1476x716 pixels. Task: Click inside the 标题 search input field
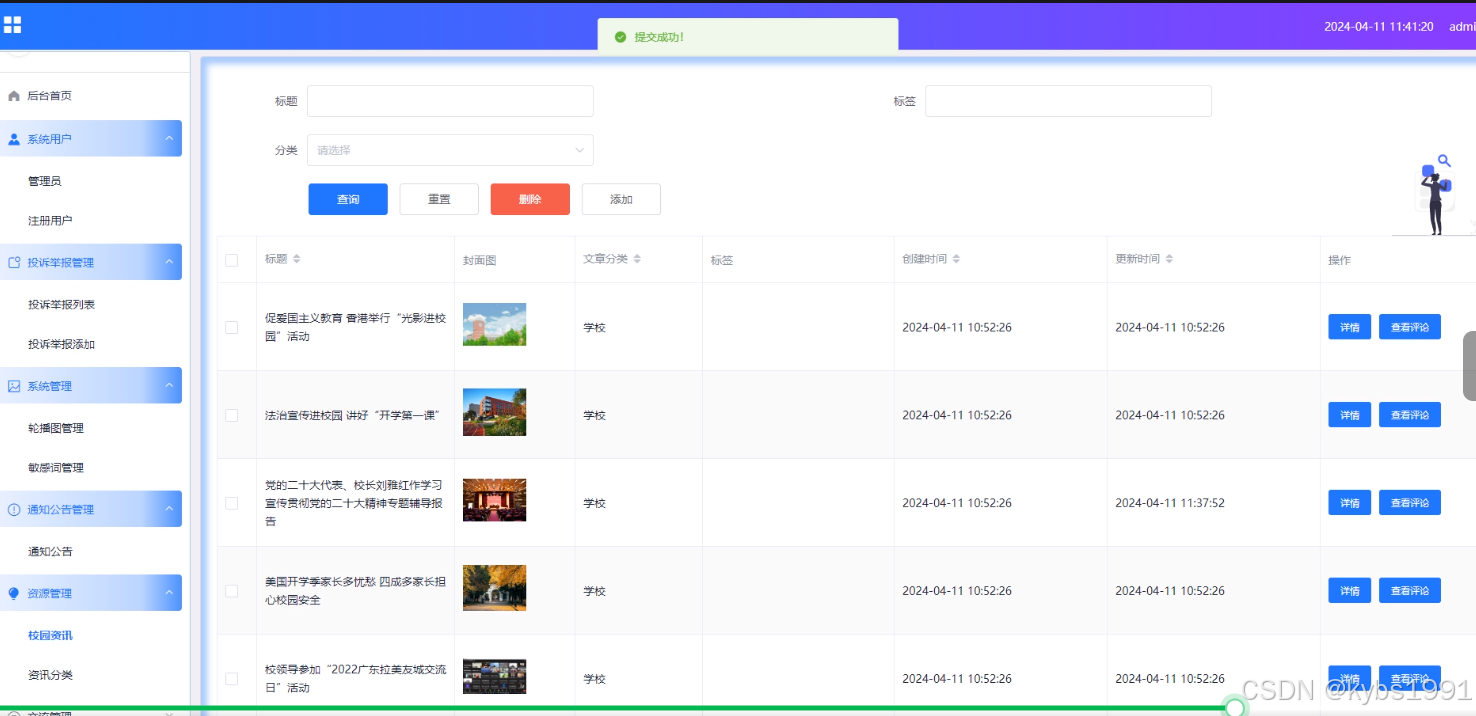pyautogui.click(x=450, y=101)
